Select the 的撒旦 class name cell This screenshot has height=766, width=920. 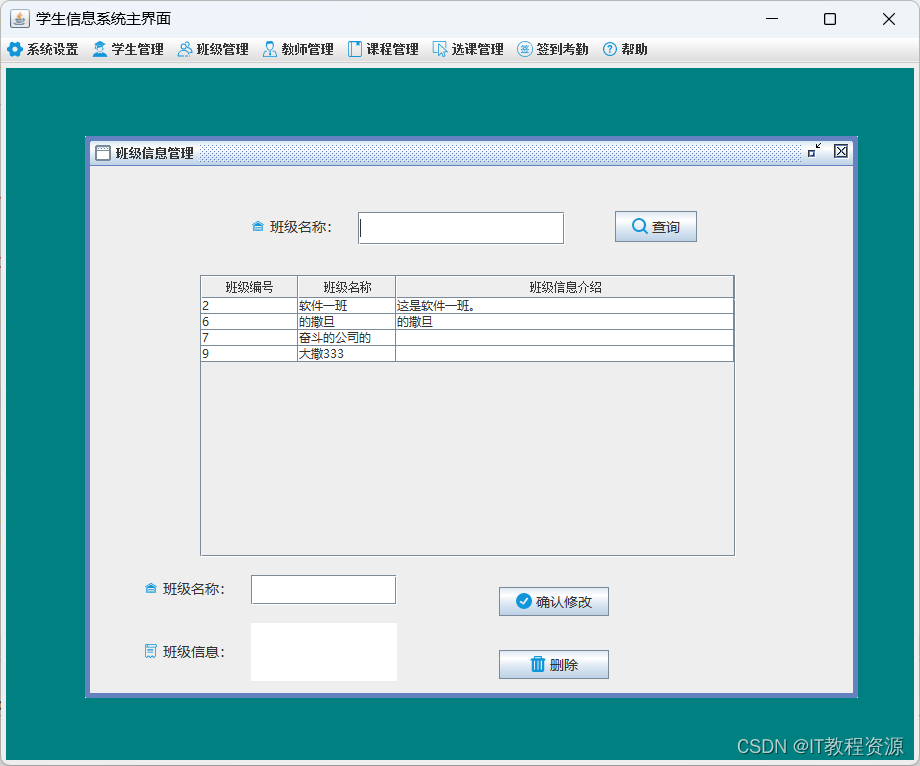coord(347,321)
